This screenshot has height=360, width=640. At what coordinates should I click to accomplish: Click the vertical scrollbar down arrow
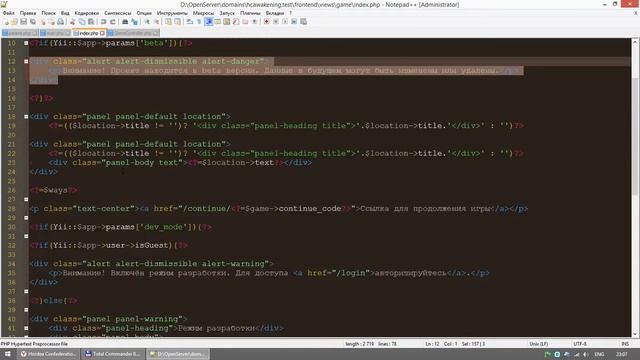(636, 333)
